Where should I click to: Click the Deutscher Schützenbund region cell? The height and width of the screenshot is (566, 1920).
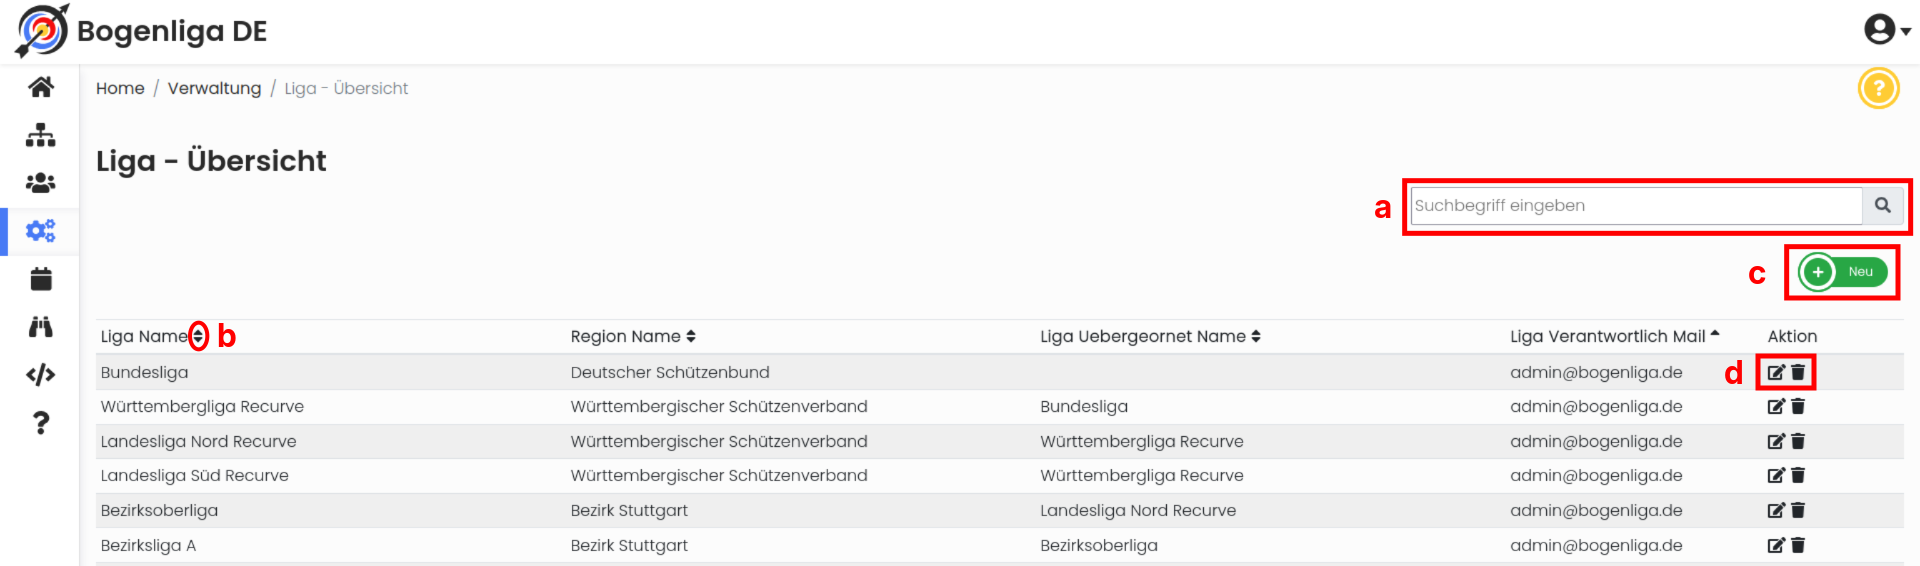pos(670,372)
